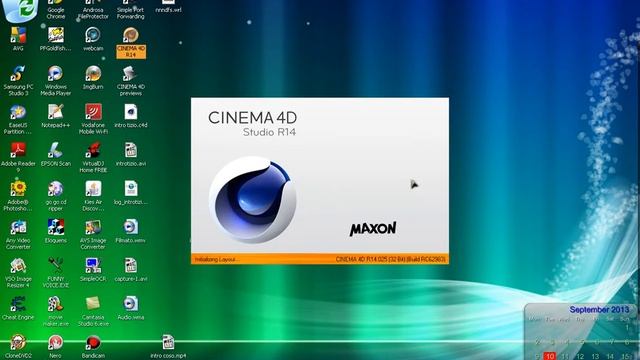Select the highlighted CINEMA 4D R14 icon

click(x=131, y=42)
